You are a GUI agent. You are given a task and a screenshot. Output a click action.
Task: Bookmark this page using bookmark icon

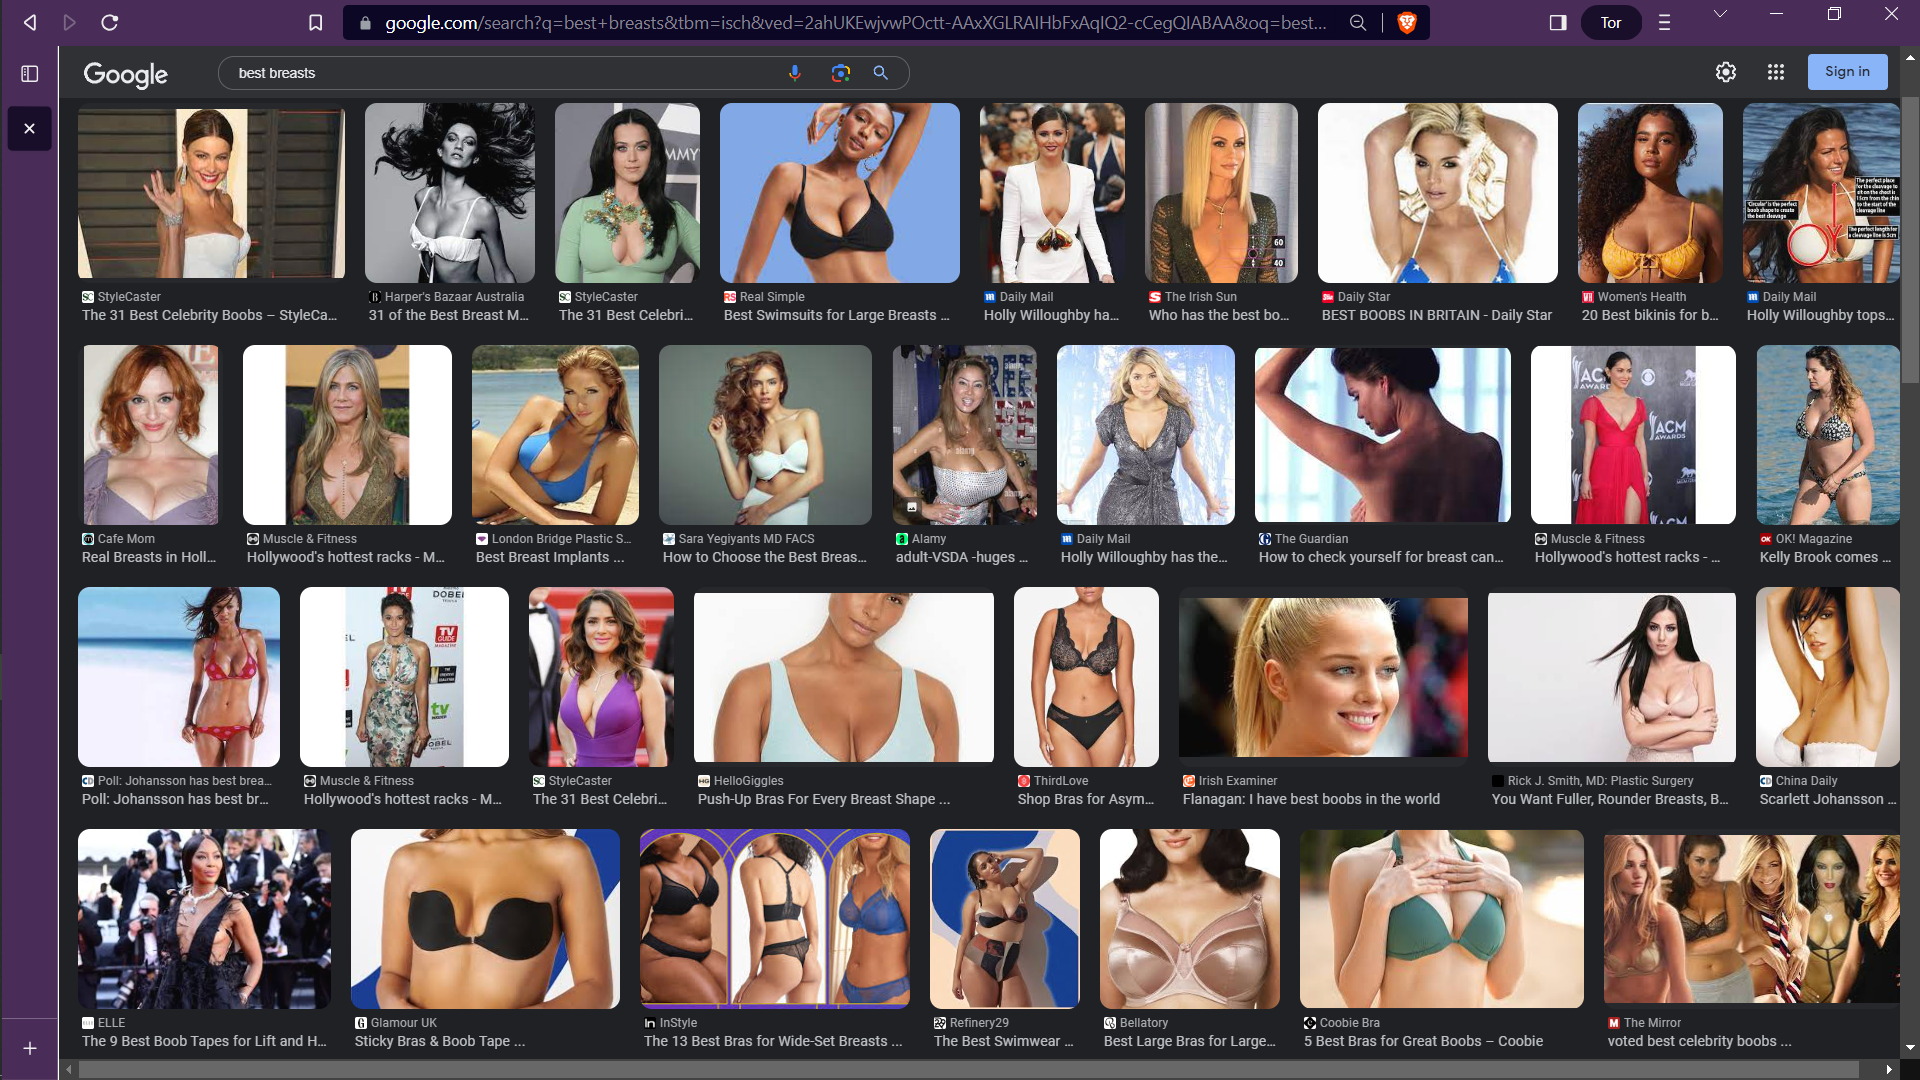click(316, 22)
